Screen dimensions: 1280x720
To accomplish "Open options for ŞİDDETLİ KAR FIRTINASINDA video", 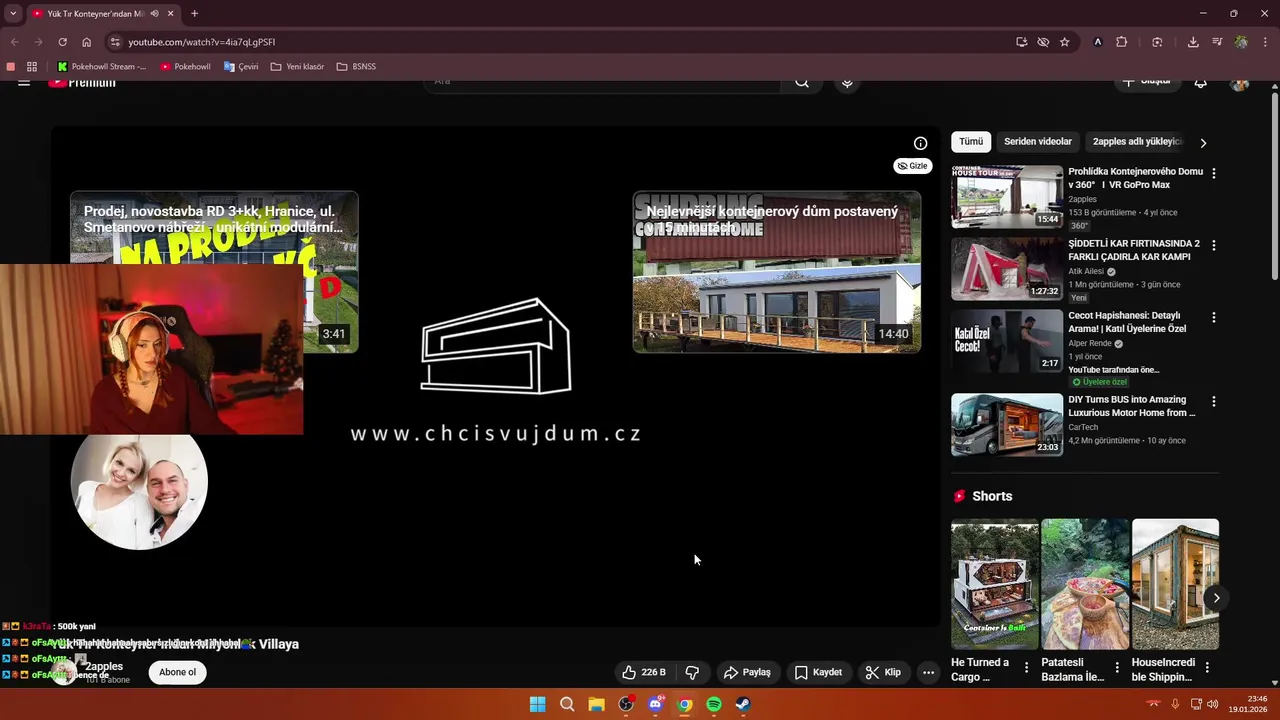I will coord(1214,245).
